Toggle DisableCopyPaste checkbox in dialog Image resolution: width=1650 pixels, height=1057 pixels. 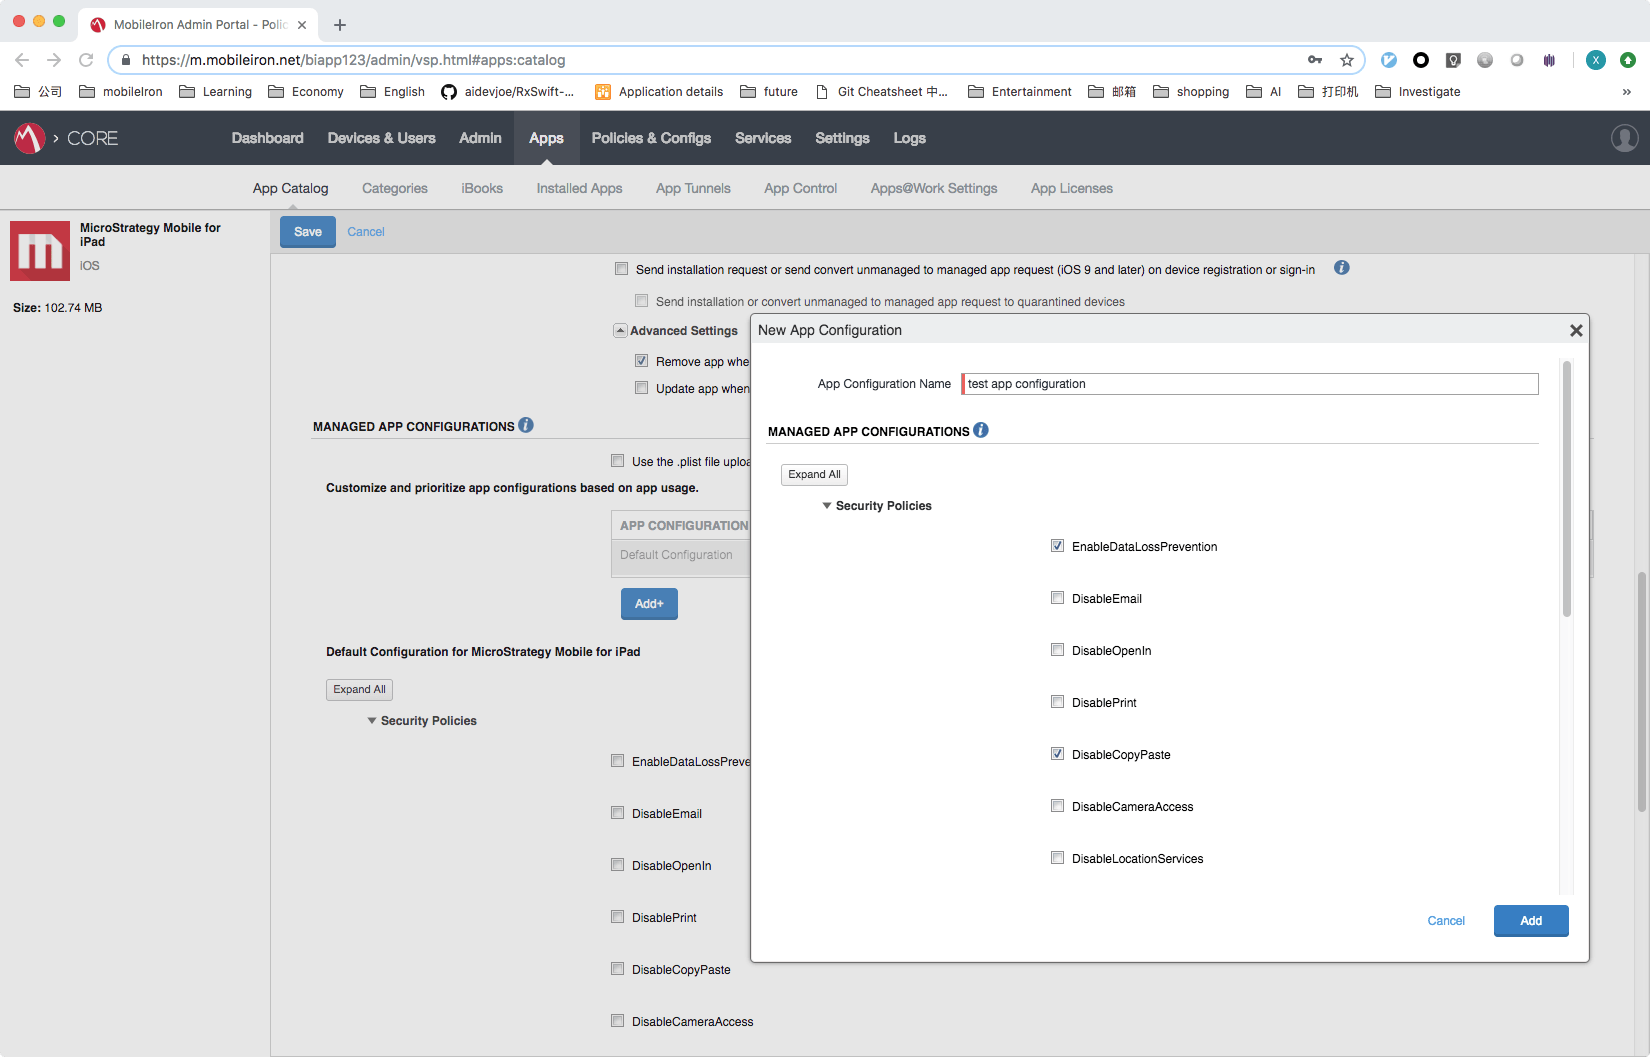pyautogui.click(x=1057, y=754)
